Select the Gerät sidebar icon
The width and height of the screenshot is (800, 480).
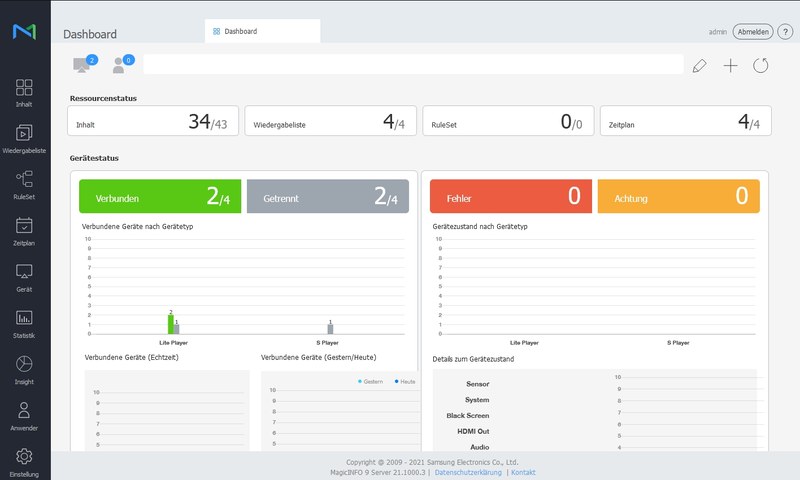click(24, 276)
